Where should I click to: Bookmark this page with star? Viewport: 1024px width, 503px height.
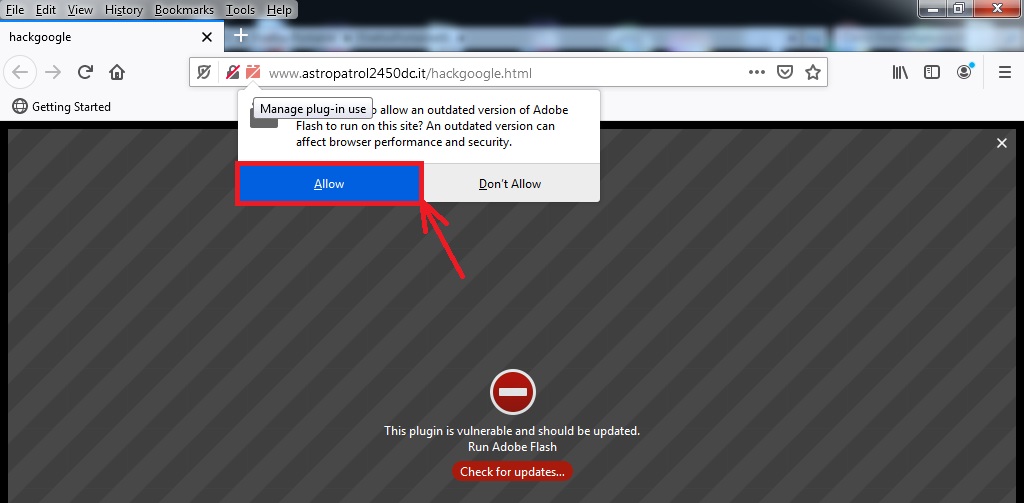[812, 73]
